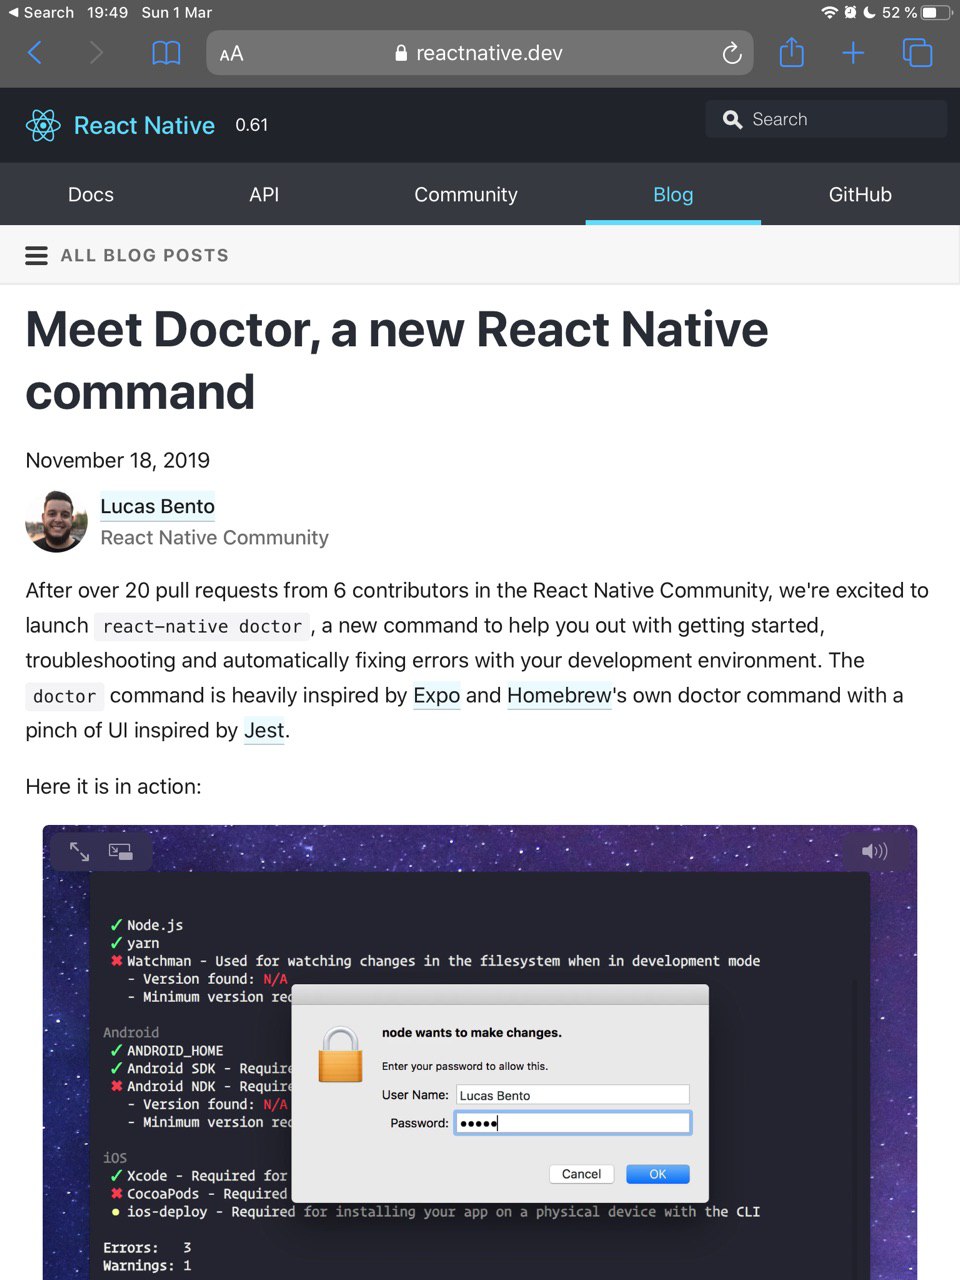This screenshot has width=960, height=1280.
Task: Open the AA reader text options
Action: [231, 54]
